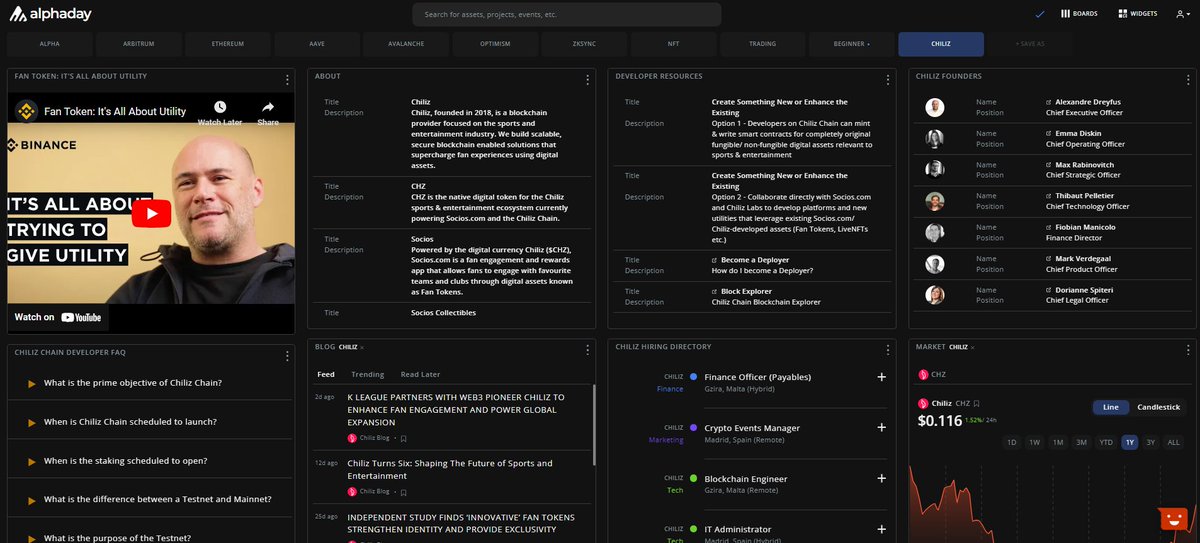Expand the Crypto Events Manager job
The image size is (1200, 543).
pos(881,427)
